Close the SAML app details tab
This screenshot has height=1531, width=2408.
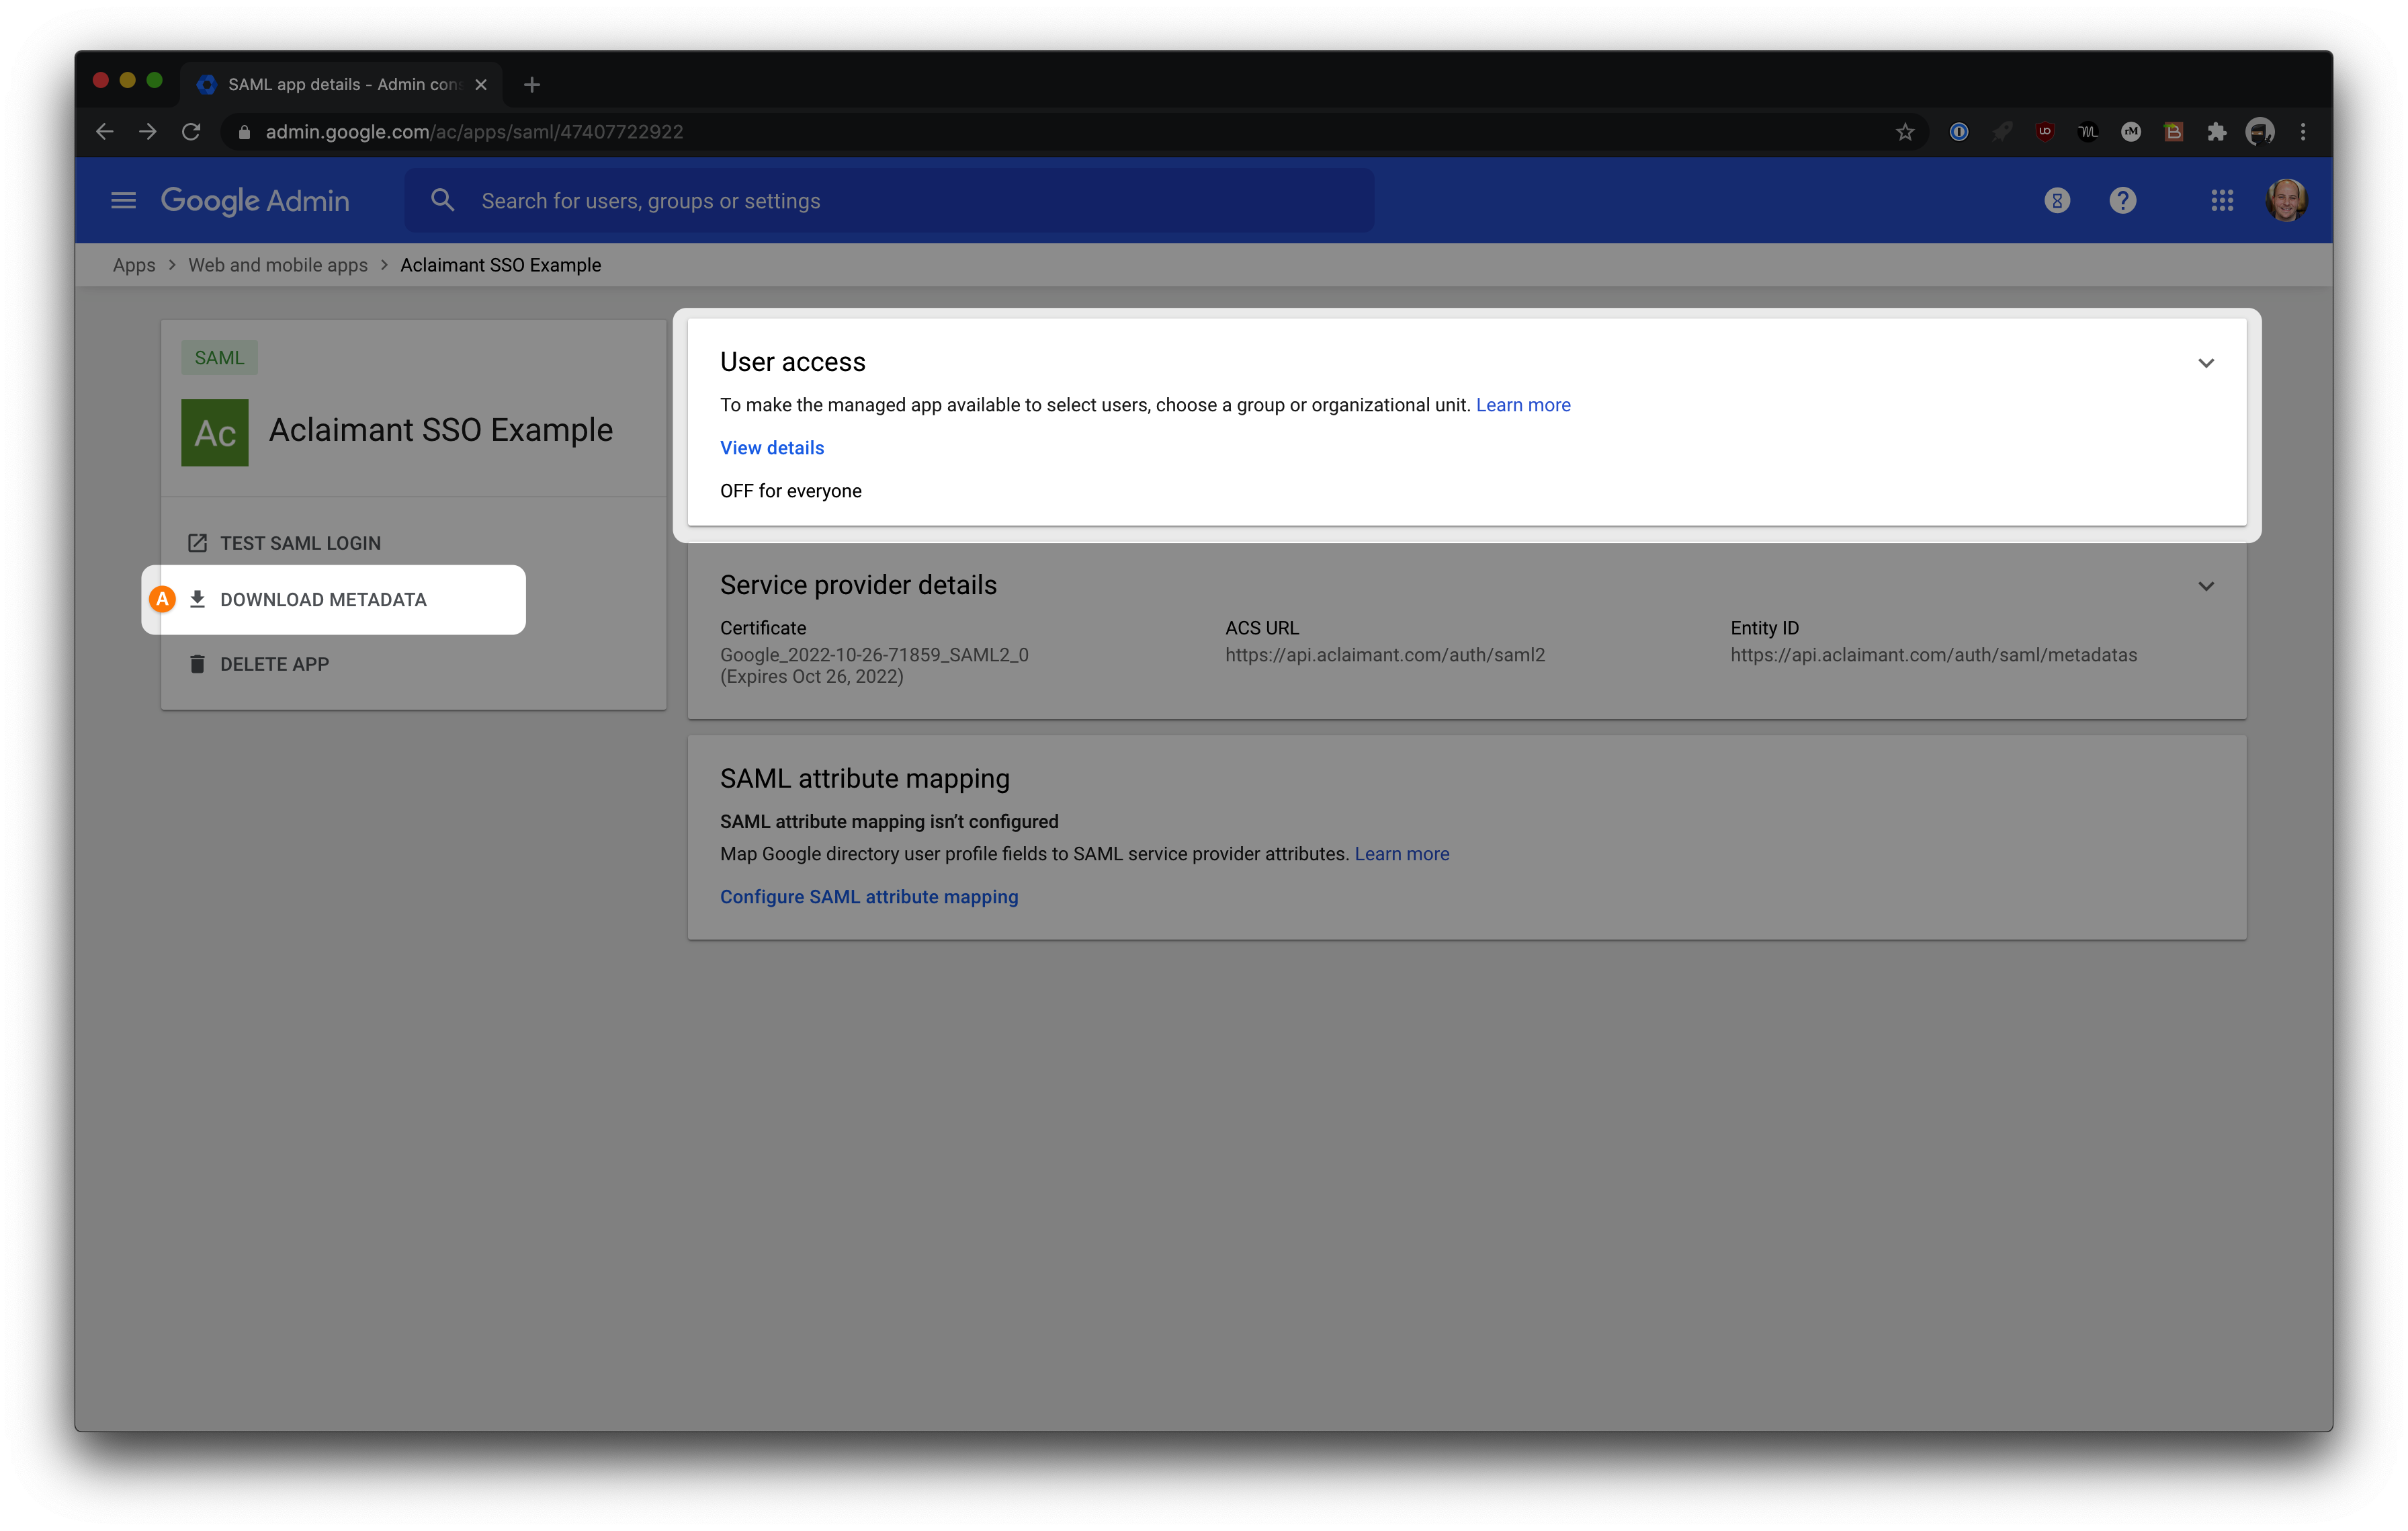pos(481,85)
